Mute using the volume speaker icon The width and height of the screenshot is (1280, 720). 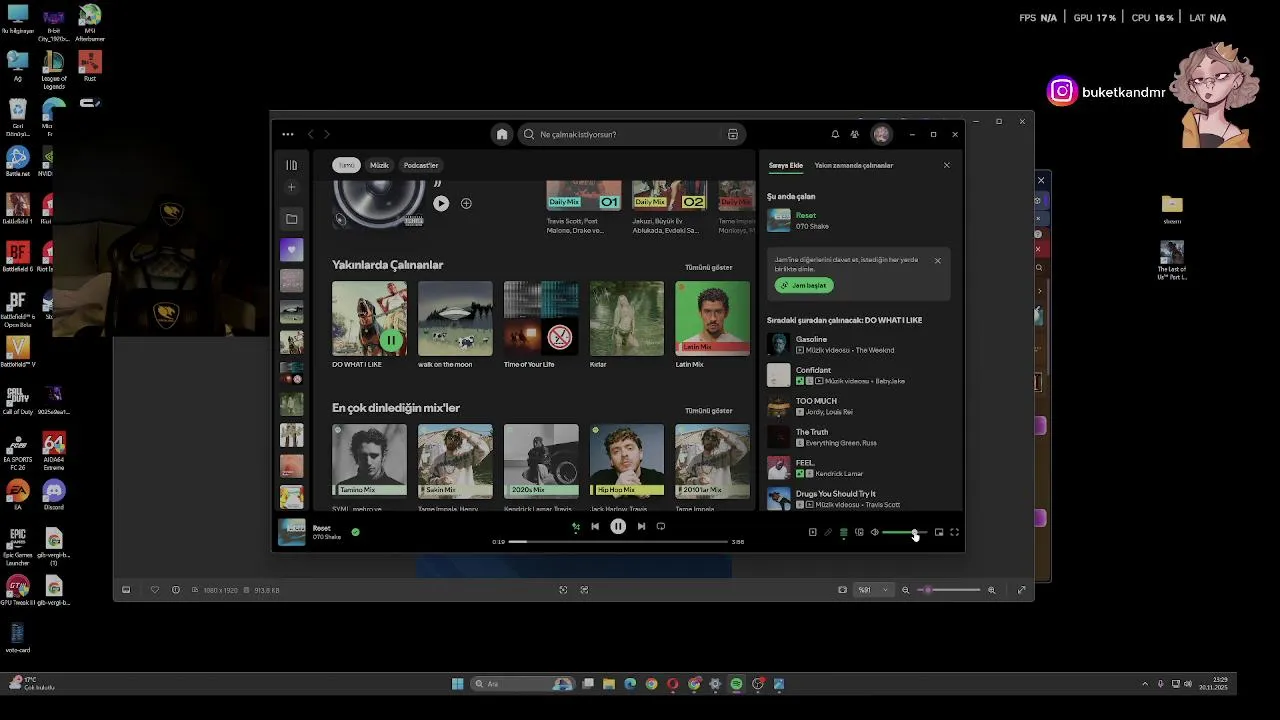[874, 532]
